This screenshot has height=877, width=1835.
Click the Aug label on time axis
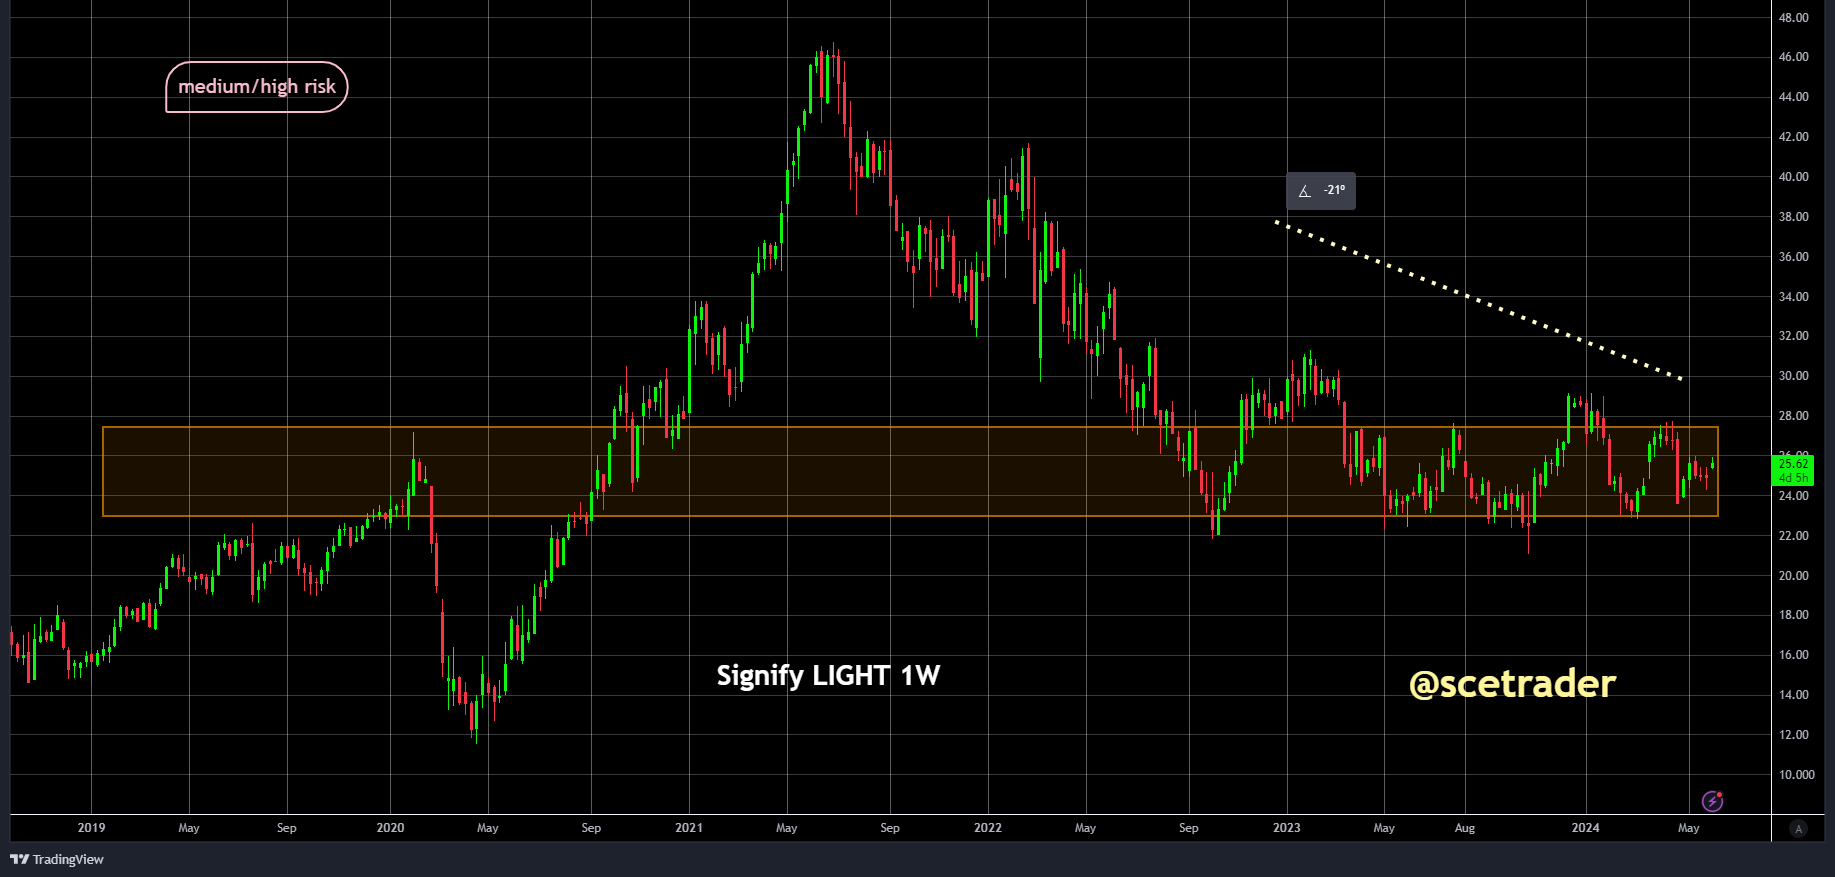[x=1465, y=828]
